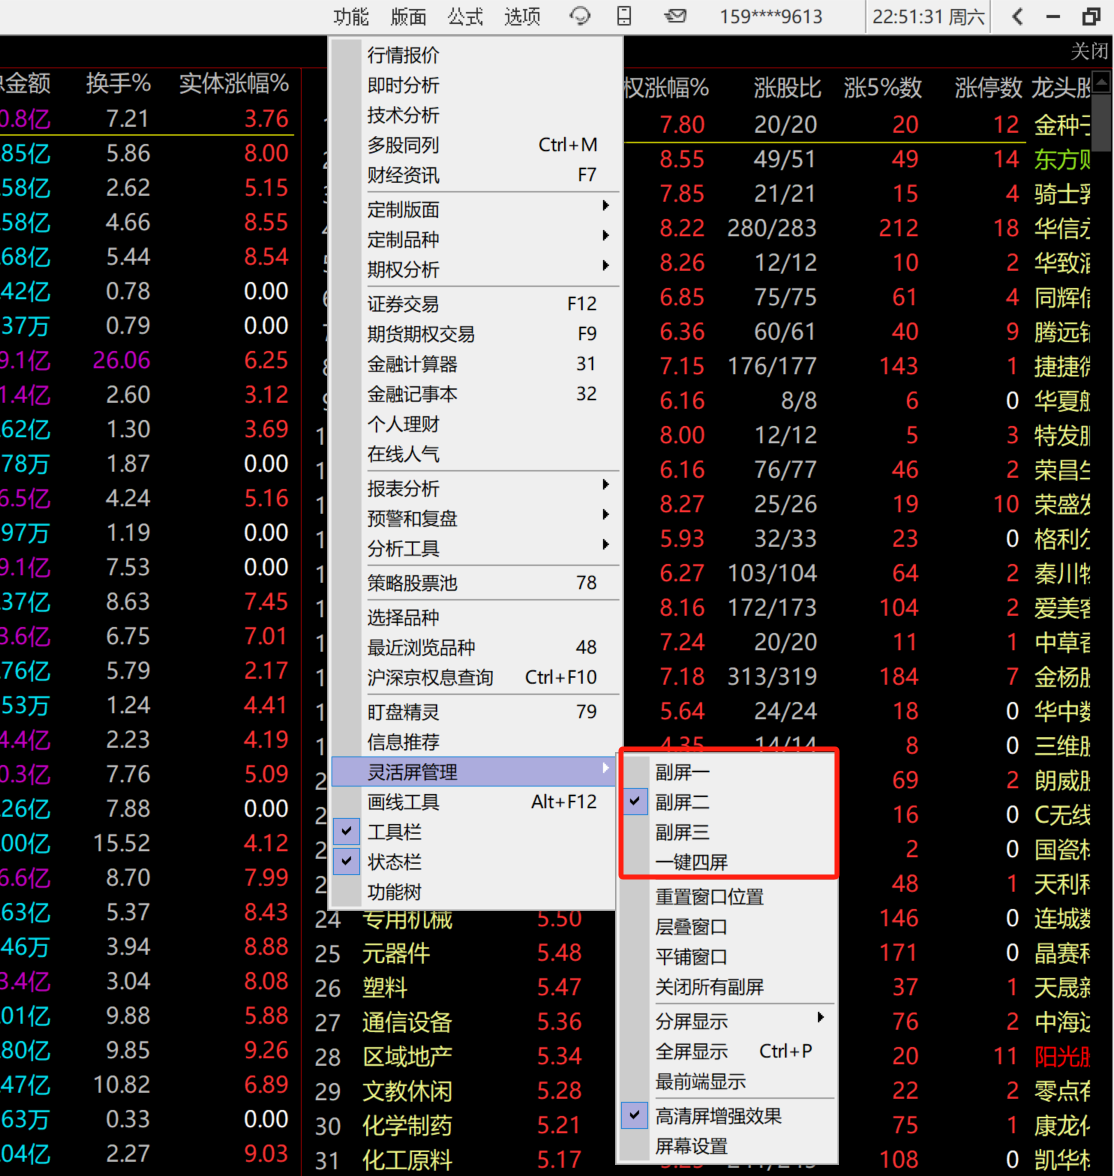
Task: Open the 版面 menu
Action: tap(408, 16)
